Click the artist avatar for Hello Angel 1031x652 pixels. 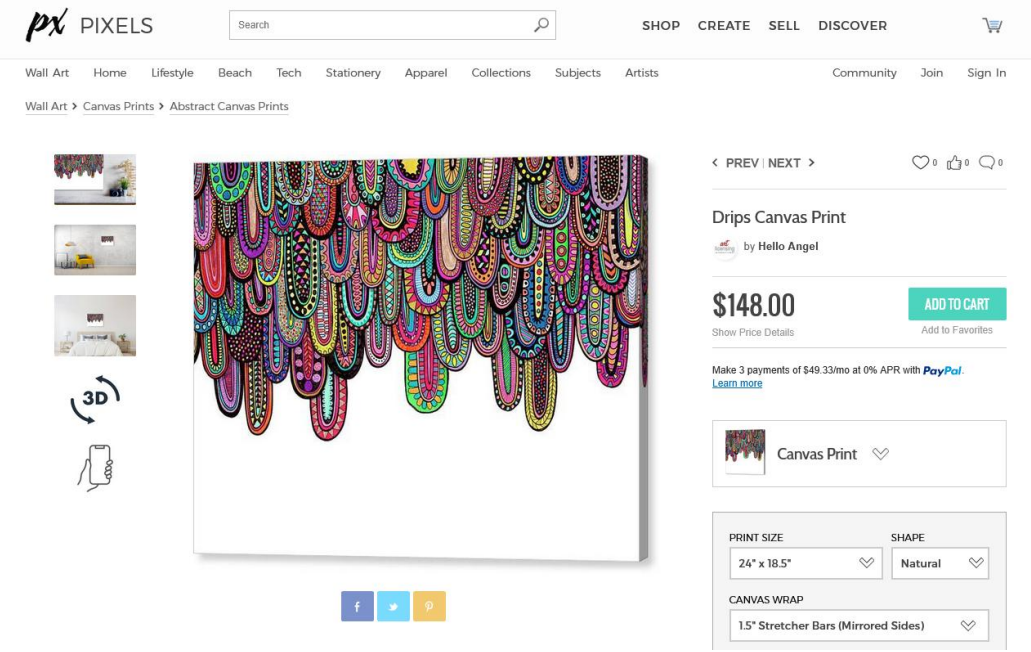[x=725, y=247]
